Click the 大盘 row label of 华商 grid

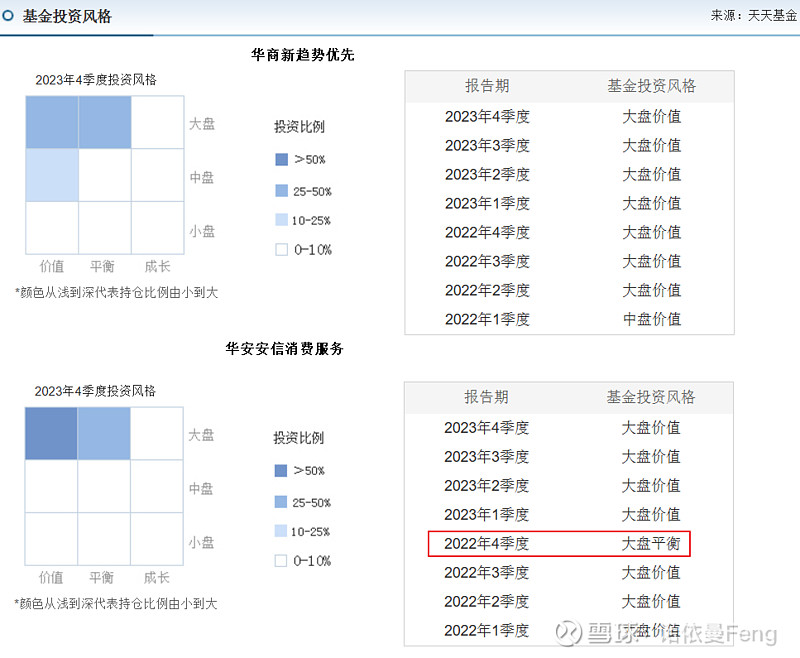tap(202, 124)
